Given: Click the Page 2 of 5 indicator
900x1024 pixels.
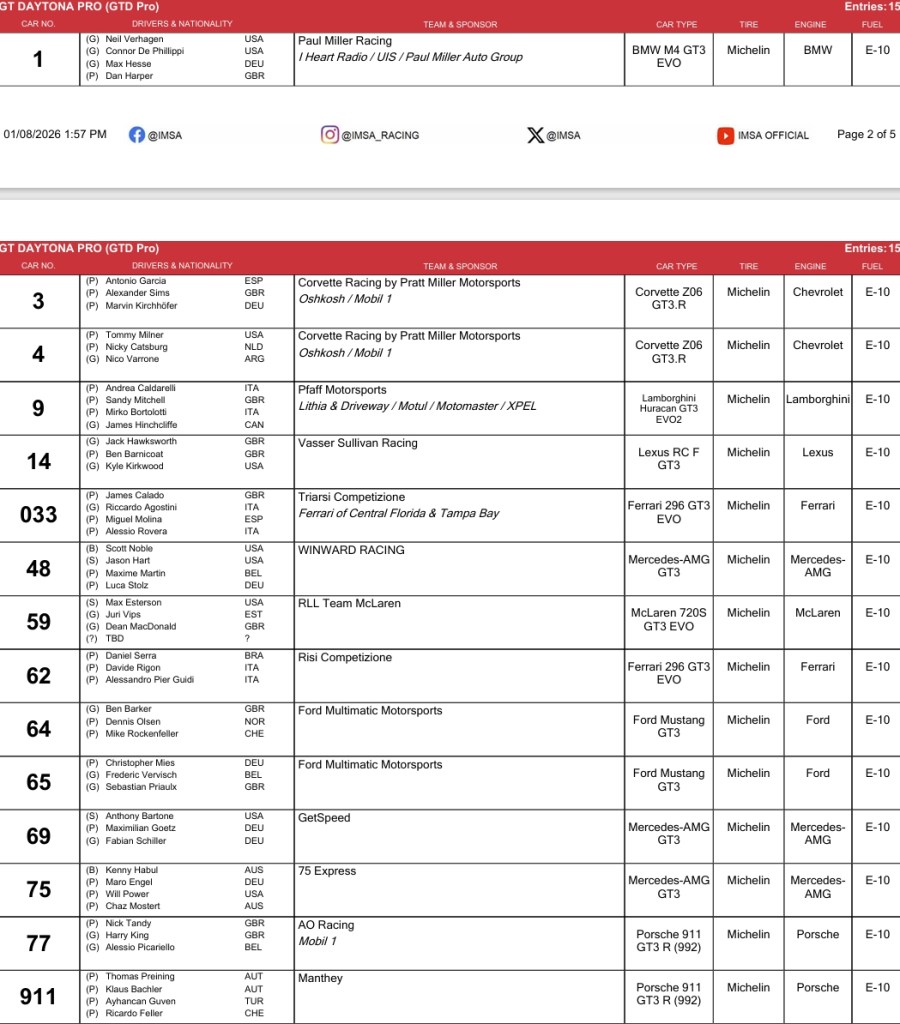Looking at the screenshot, I should (866, 135).
